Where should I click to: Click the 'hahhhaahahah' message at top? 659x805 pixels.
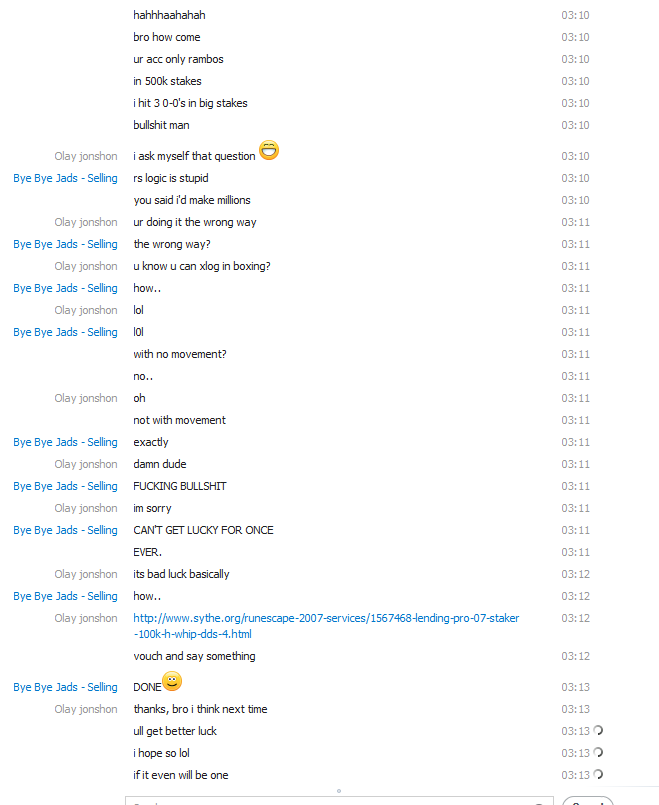[169, 15]
